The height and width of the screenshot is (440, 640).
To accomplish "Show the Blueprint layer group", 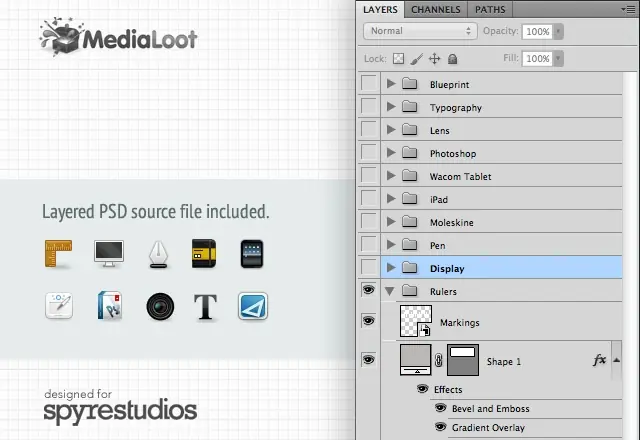I will (x=369, y=83).
